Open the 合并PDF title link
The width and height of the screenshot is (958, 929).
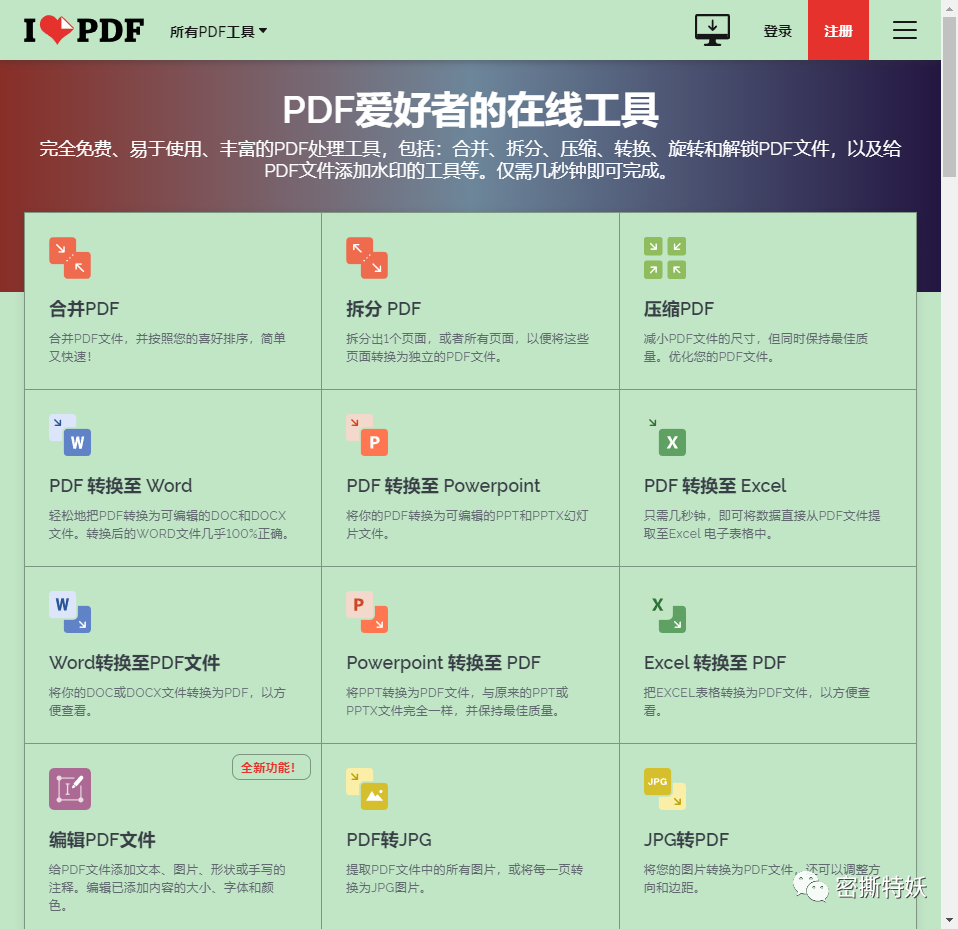pos(84,308)
